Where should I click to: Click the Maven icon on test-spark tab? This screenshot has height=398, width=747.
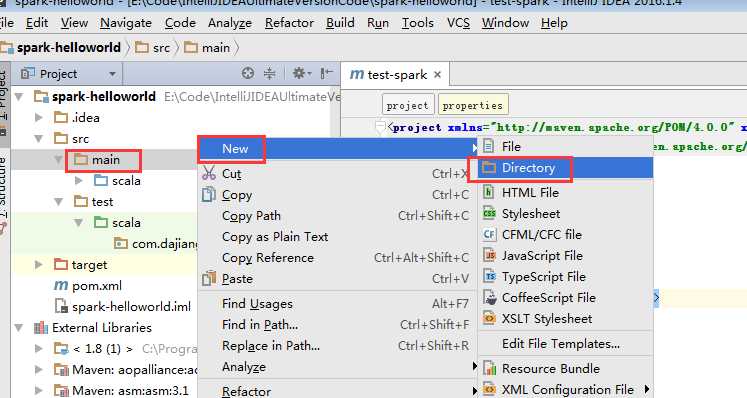click(x=356, y=74)
